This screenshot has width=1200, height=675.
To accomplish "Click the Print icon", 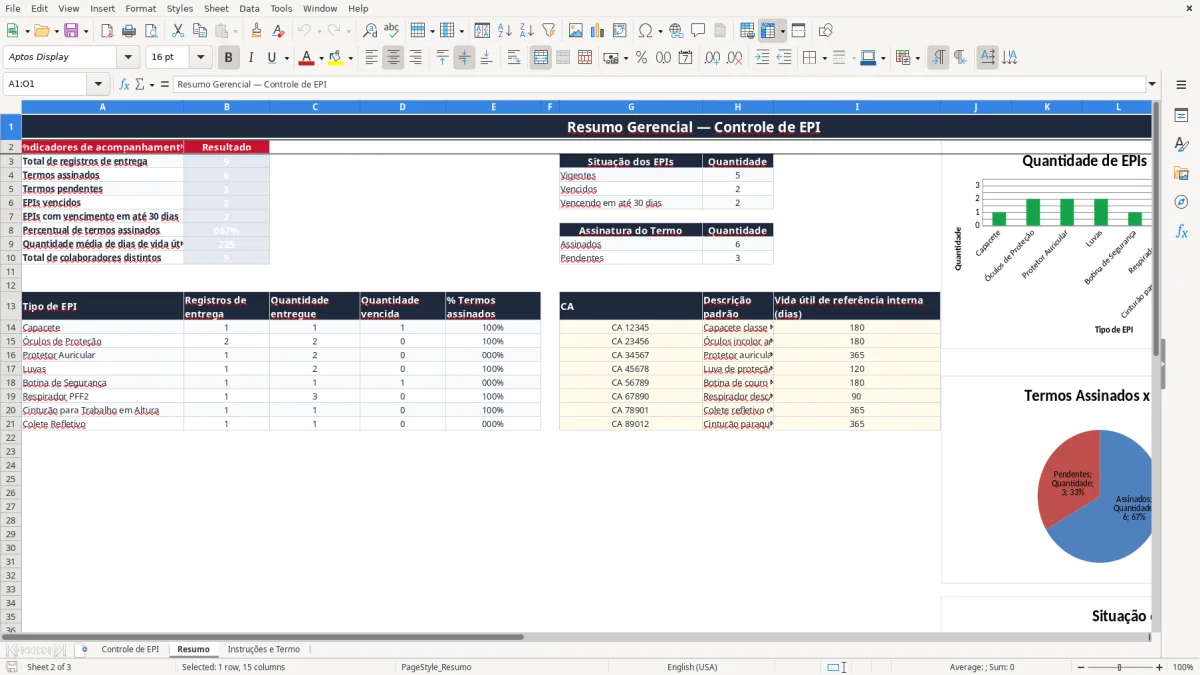I will tap(129, 31).
